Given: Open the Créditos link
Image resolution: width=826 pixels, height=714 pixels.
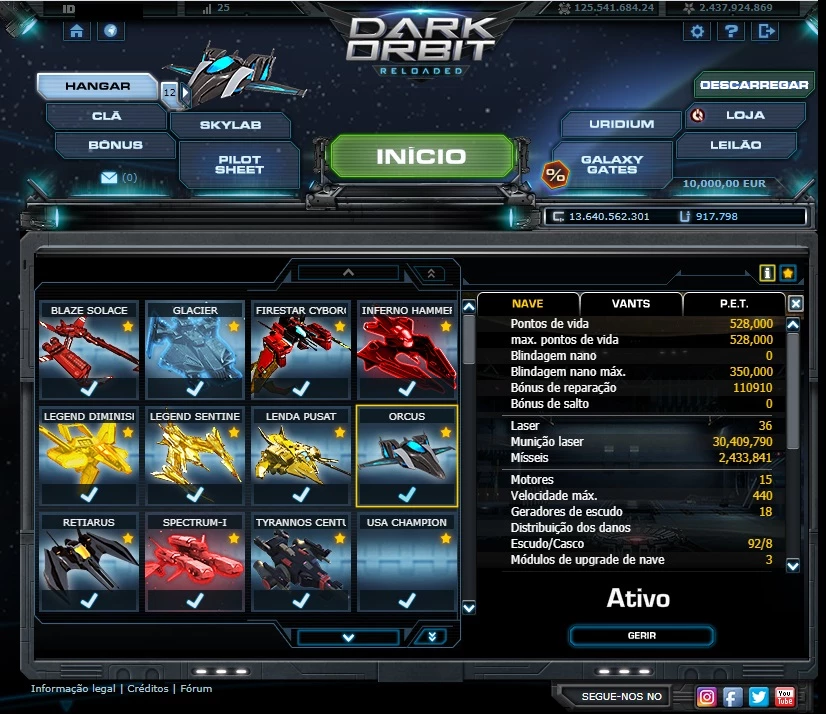Looking at the screenshot, I should click(148, 688).
